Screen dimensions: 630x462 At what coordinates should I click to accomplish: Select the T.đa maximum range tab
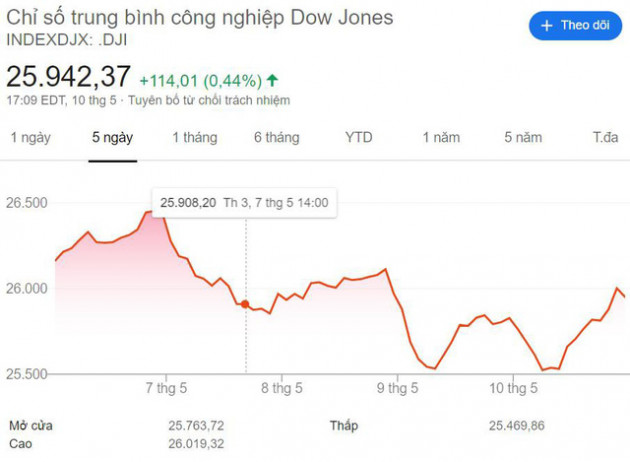605,138
